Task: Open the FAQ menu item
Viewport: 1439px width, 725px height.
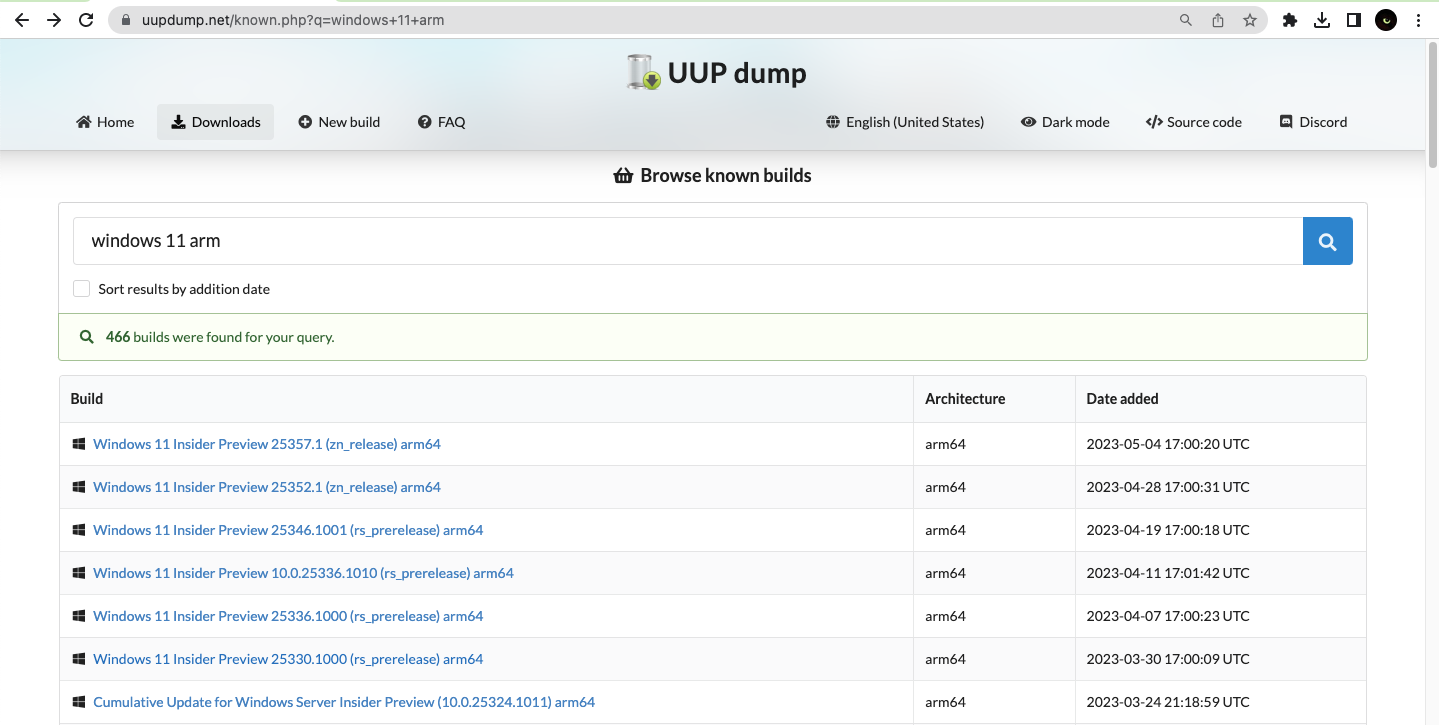Action: coord(442,122)
